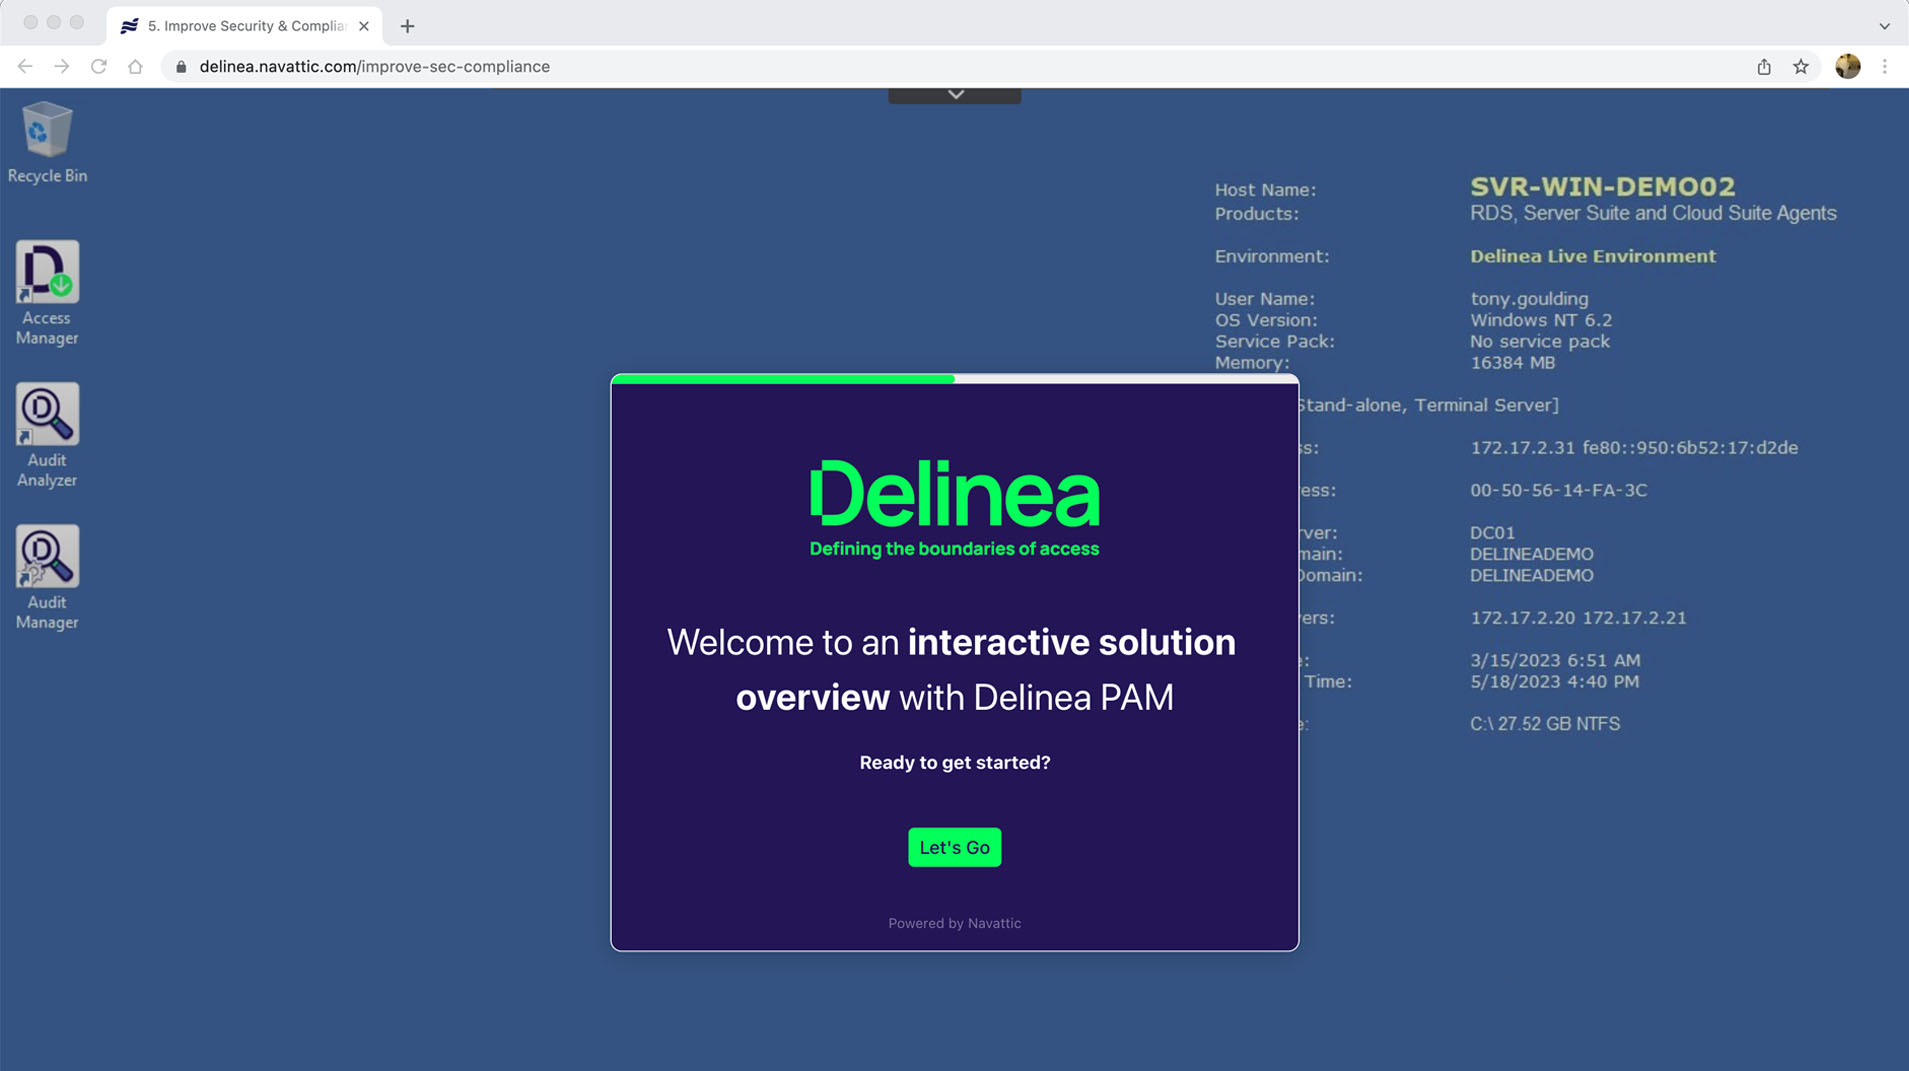Reload the page with refresh icon
Image resolution: width=1909 pixels, height=1071 pixels.
[x=98, y=66]
